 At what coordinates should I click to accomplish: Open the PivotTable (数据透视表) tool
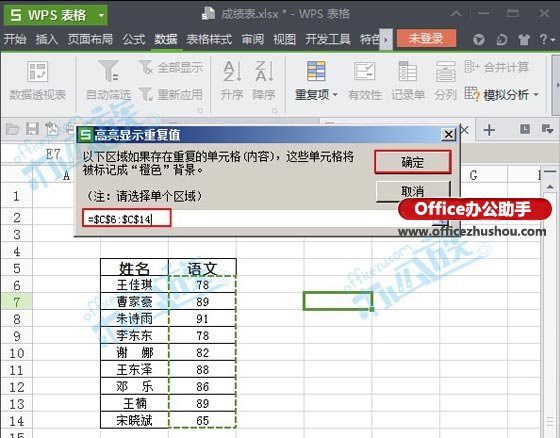click(x=37, y=81)
